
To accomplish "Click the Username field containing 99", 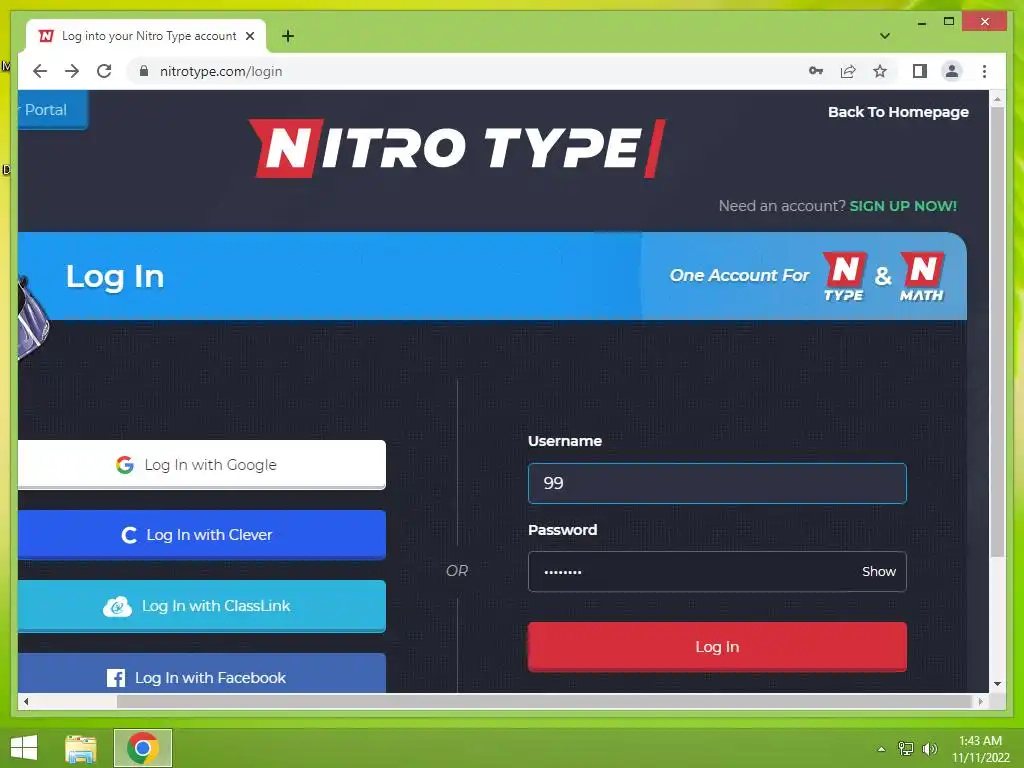I will point(717,483).
